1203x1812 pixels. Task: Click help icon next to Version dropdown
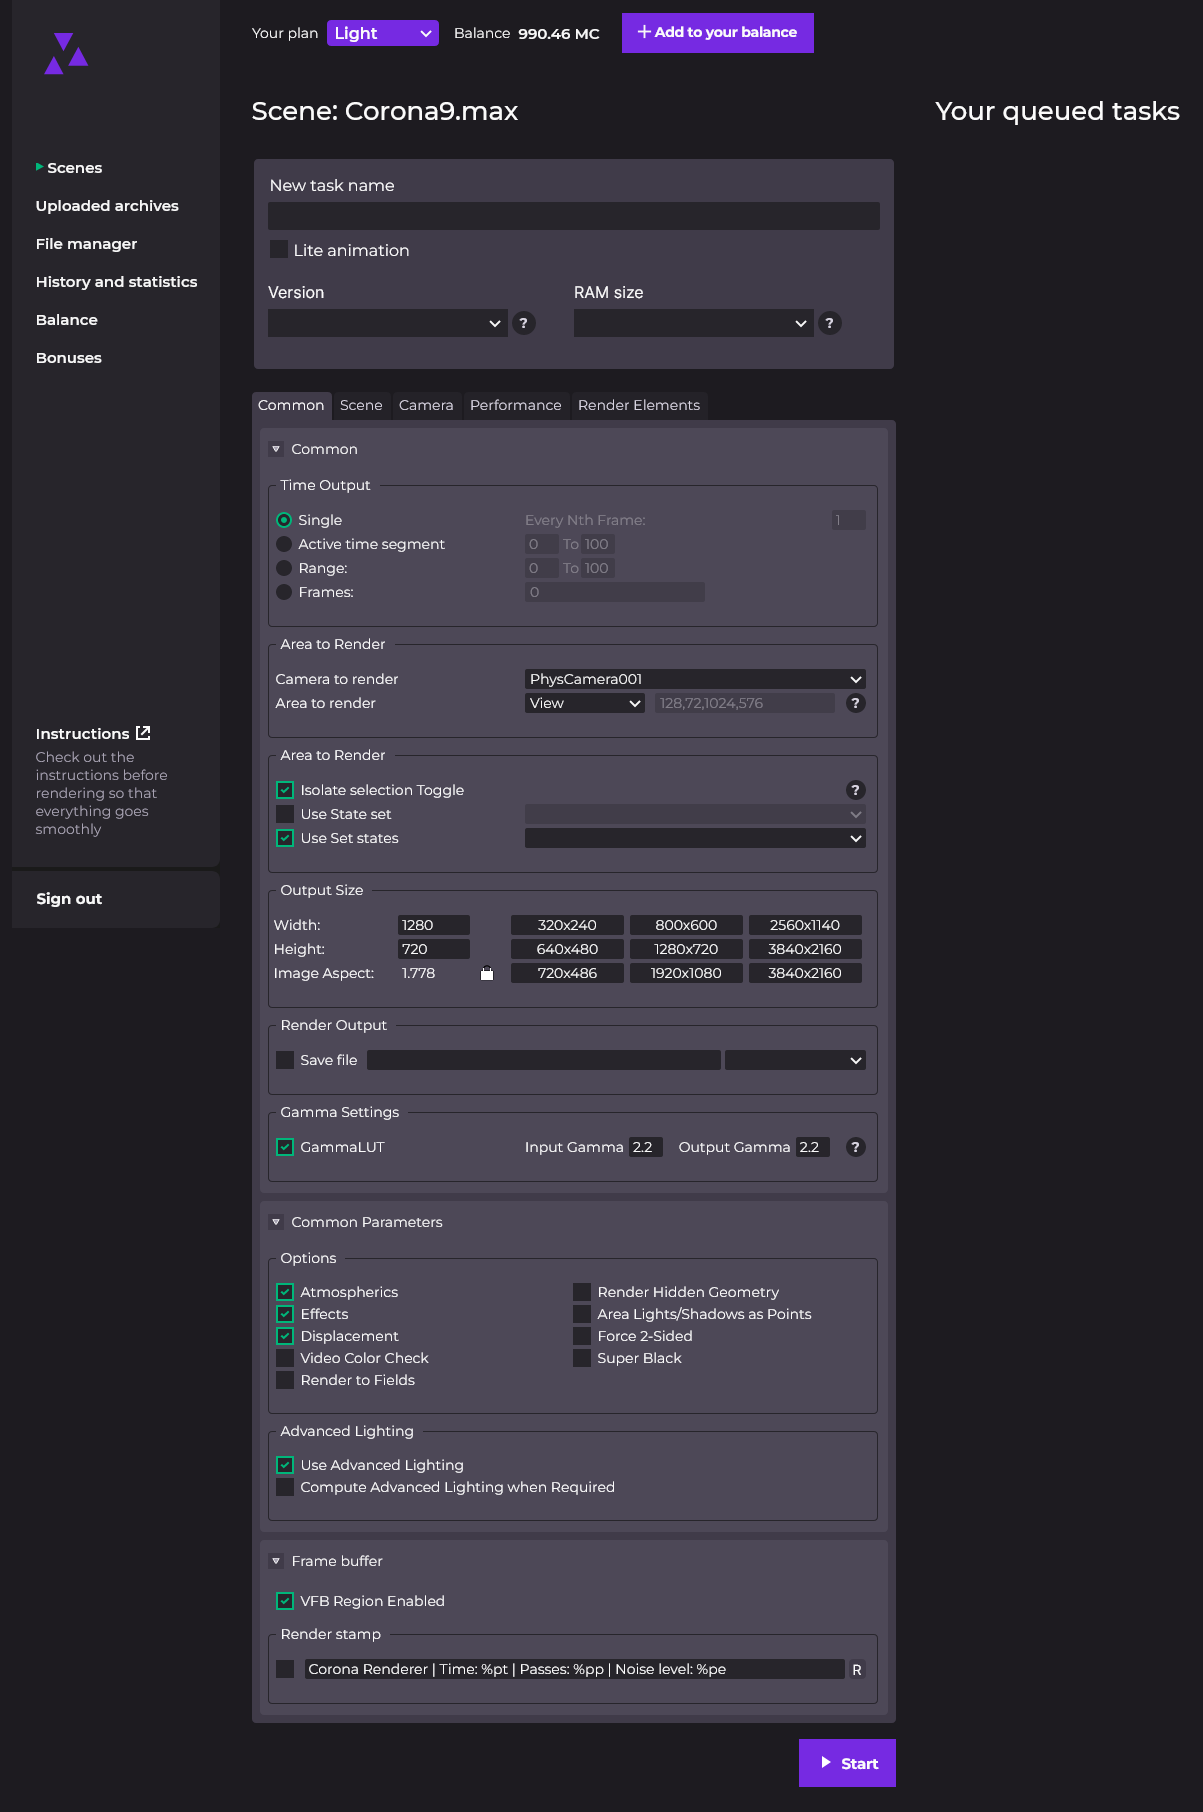tap(523, 323)
